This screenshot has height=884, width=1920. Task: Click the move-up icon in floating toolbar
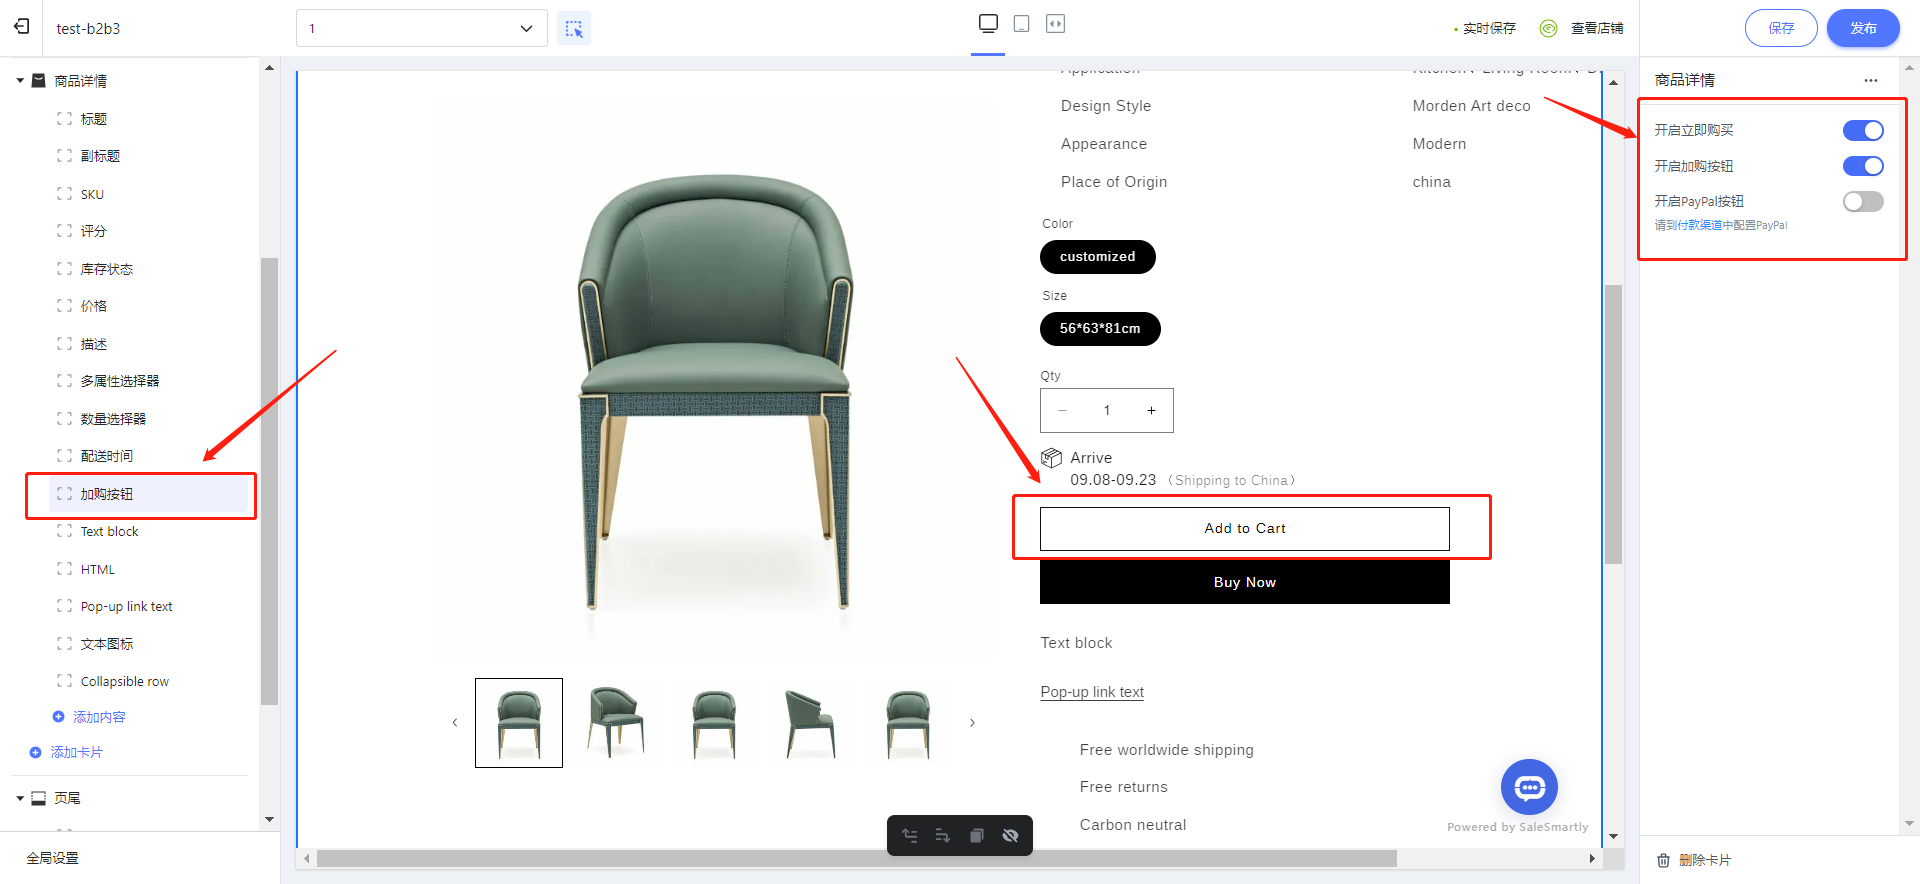[x=910, y=836]
